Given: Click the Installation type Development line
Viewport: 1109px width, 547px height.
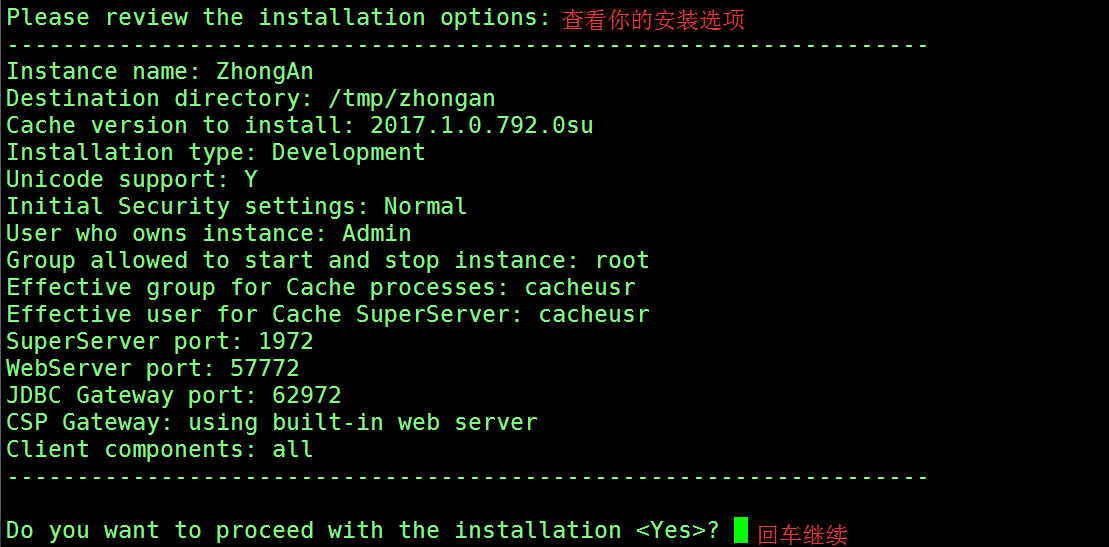Looking at the screenshot, I should [x=216, y=152].
